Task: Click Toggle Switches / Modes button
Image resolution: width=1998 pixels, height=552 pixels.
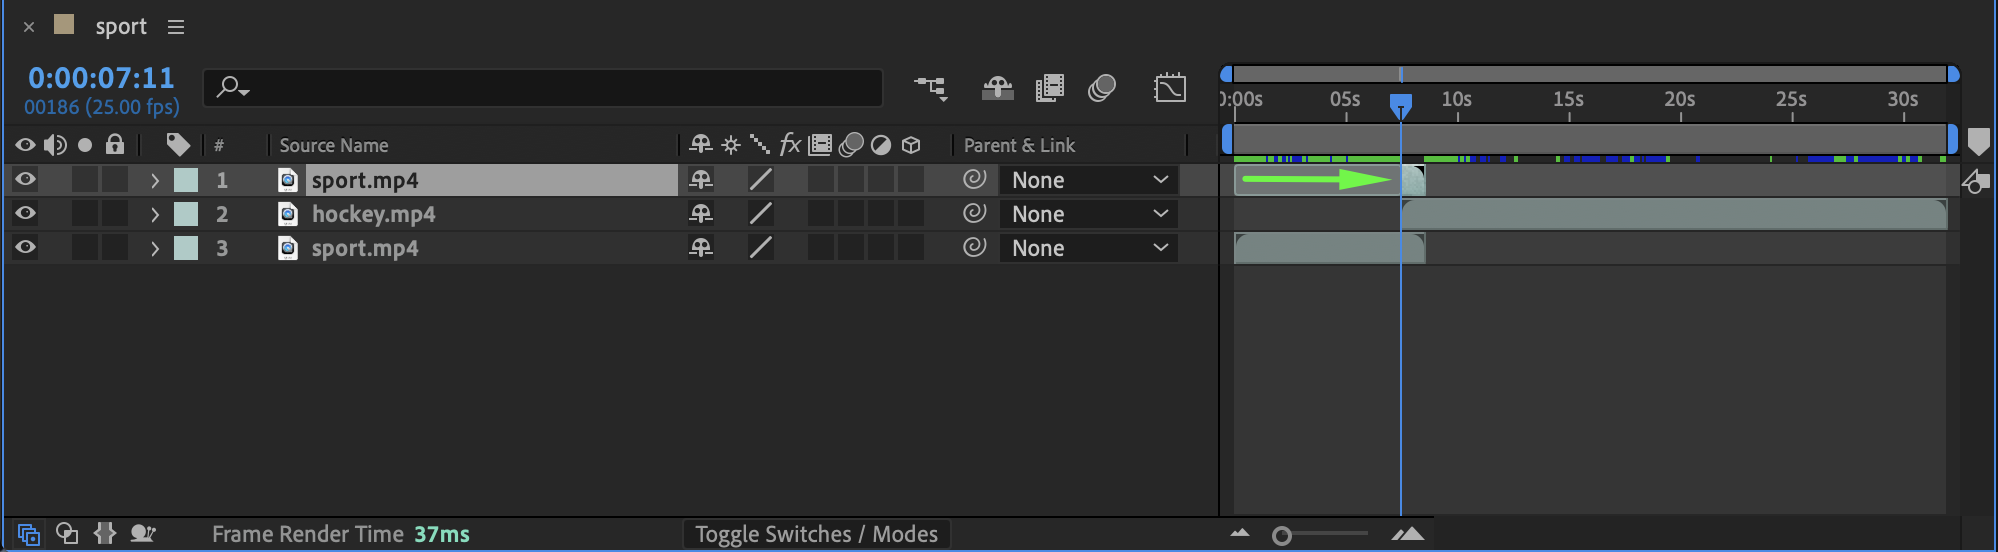Action: pyautogui.click(x=816, y=534)
